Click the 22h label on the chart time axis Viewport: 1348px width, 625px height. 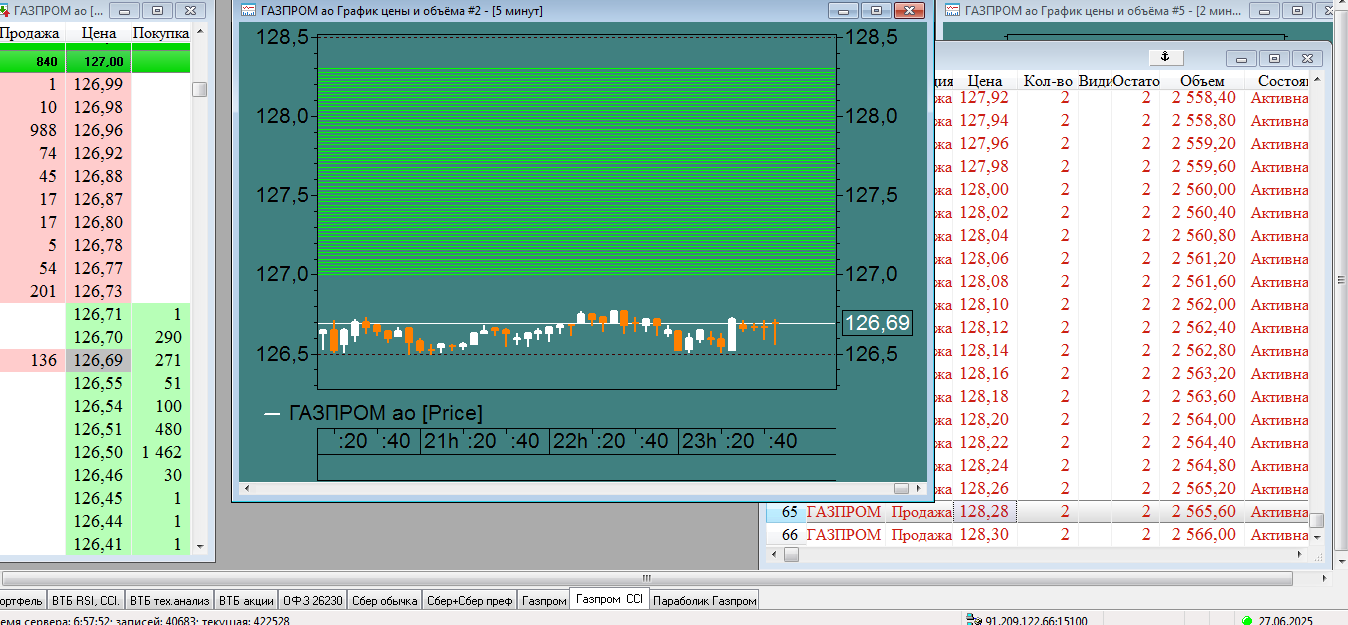point(570,441)
